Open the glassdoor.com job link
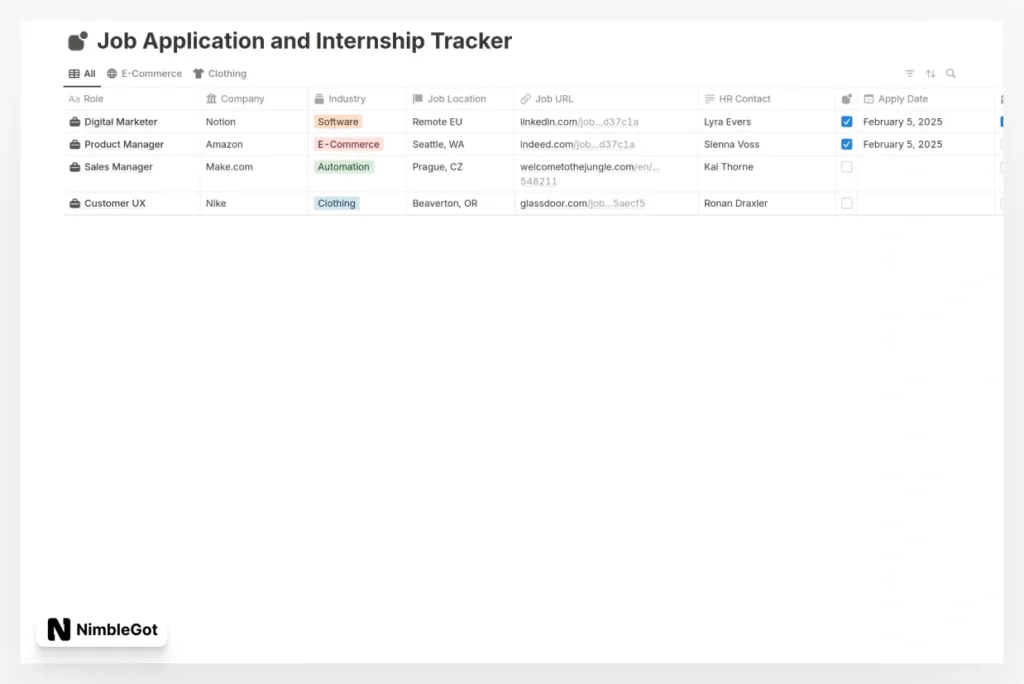The height and width of the screenshot is (684, 1024). pos(582,204)
